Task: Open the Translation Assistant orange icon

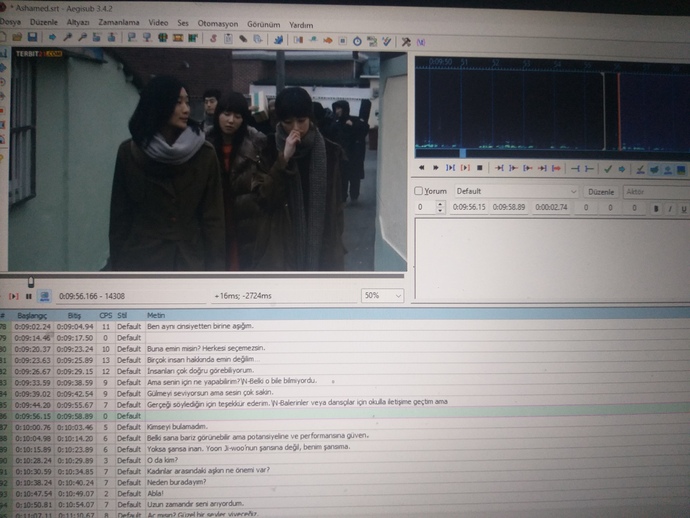Action: [328, 40]
